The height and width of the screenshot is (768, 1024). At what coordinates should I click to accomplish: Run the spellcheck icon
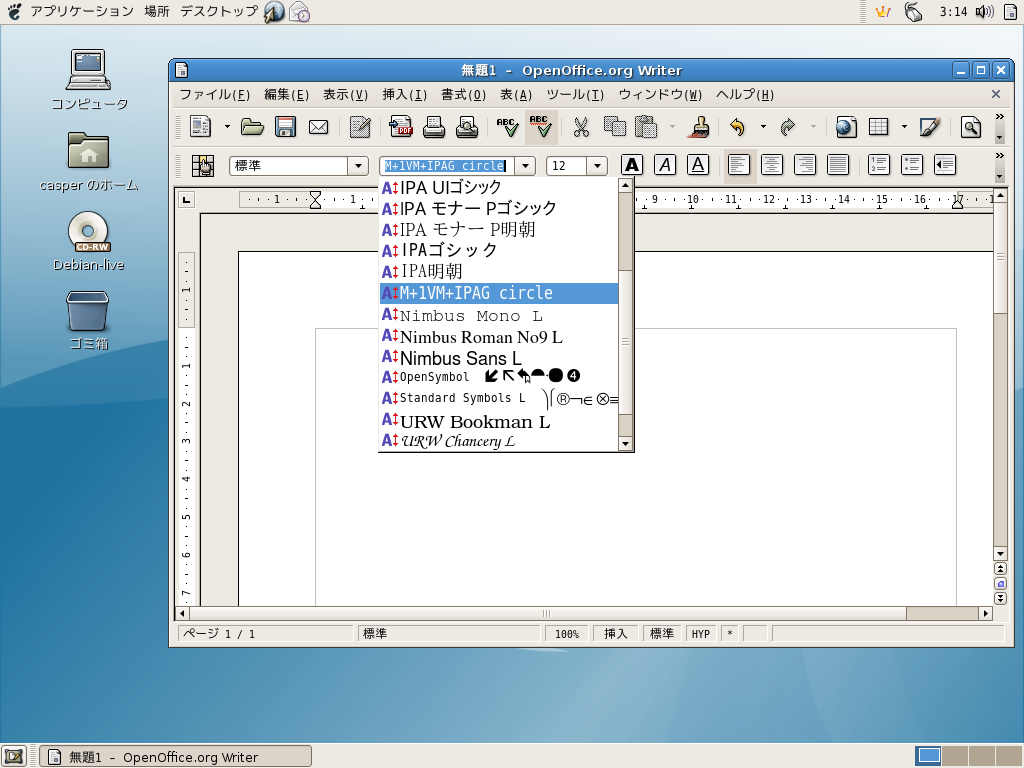point(507,127)
